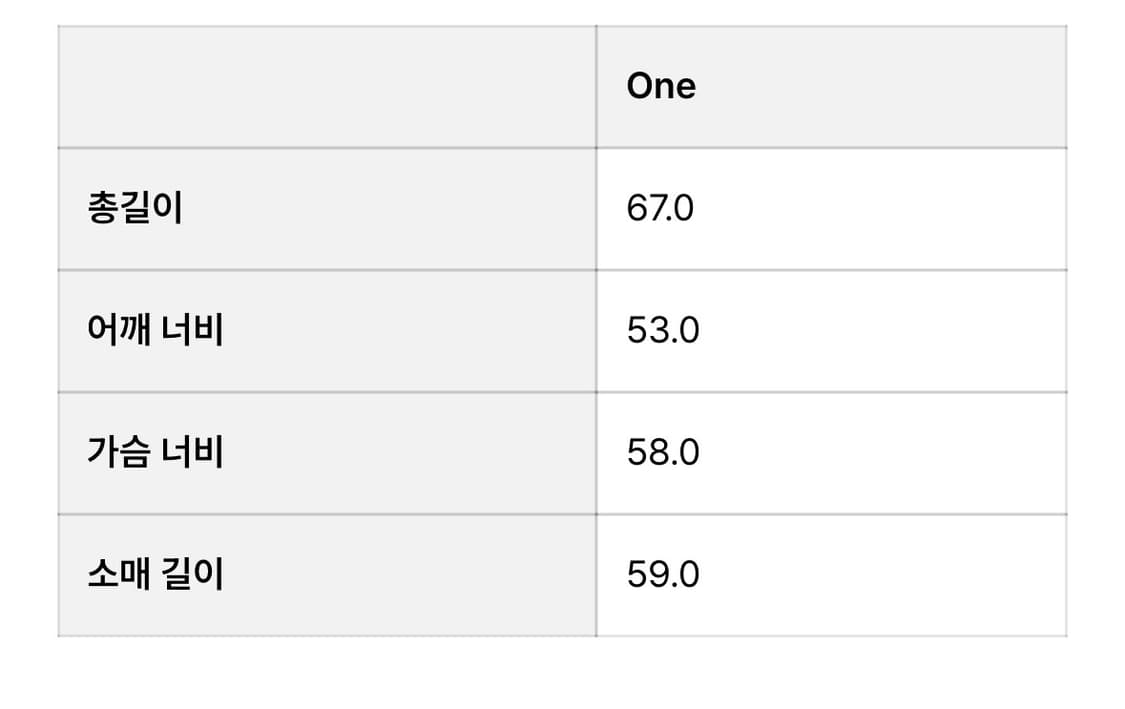Click the white margin right of the table
The width and height of the screenshot is (1125, 709).
coord(1096,330)
